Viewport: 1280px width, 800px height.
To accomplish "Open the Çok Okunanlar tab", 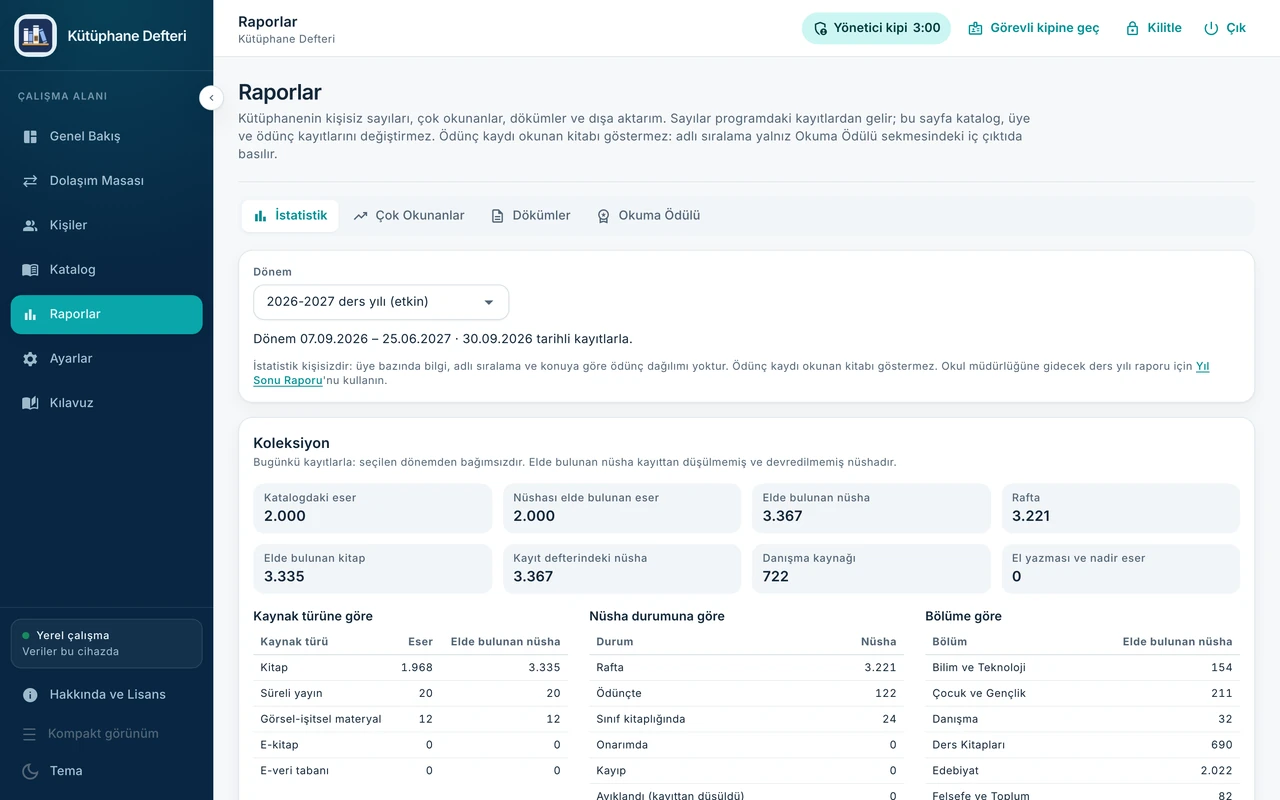I will tap(409, 215).
